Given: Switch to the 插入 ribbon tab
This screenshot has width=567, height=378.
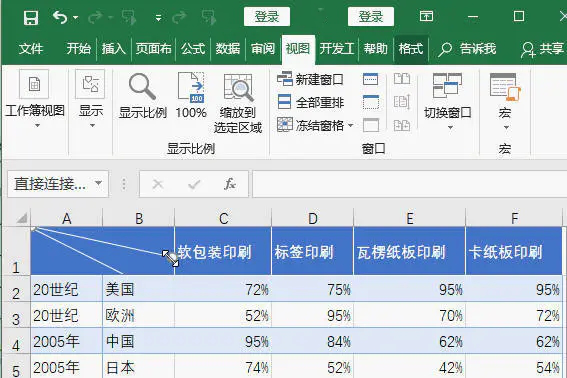Looking at the screenshot, I should point(114,48).
